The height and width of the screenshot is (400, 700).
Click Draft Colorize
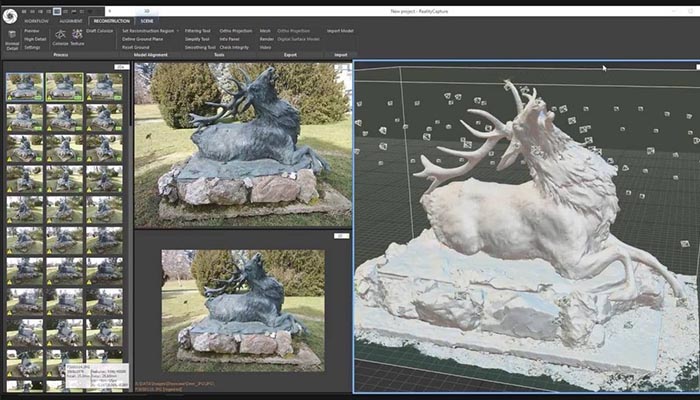click(100, 31)
